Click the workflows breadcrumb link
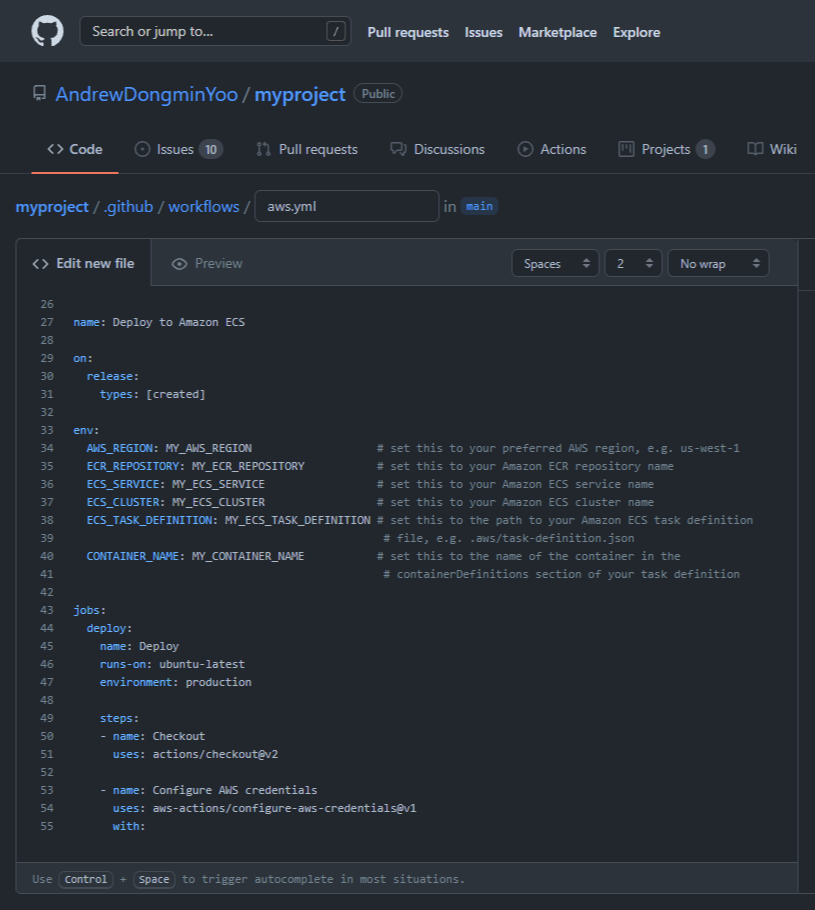 [204, 207]
